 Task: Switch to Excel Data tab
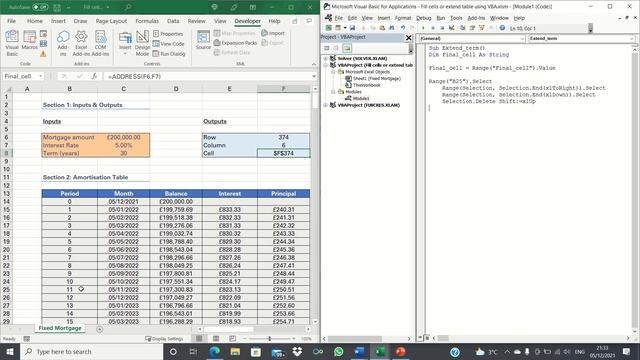(x=173, y=21)
